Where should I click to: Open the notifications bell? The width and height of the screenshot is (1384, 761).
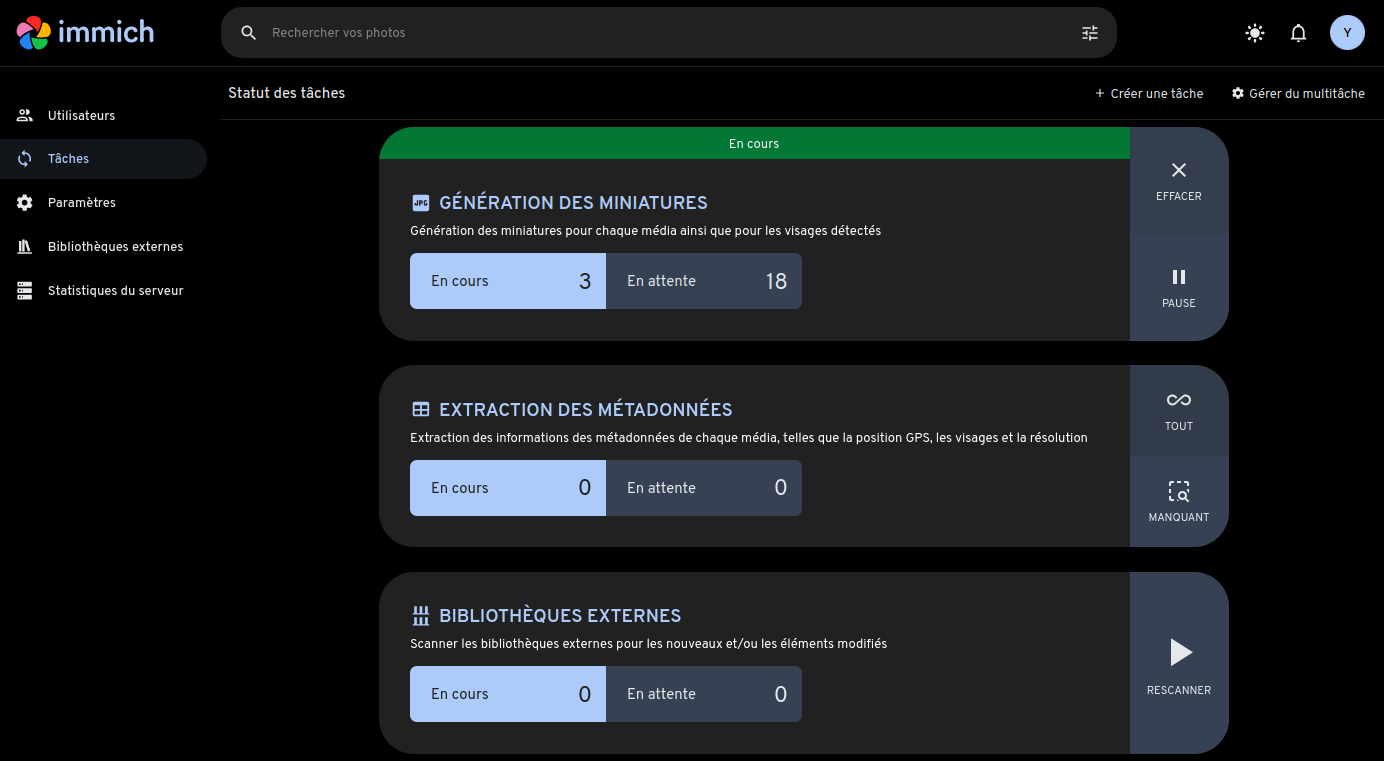click(1298, 33)
